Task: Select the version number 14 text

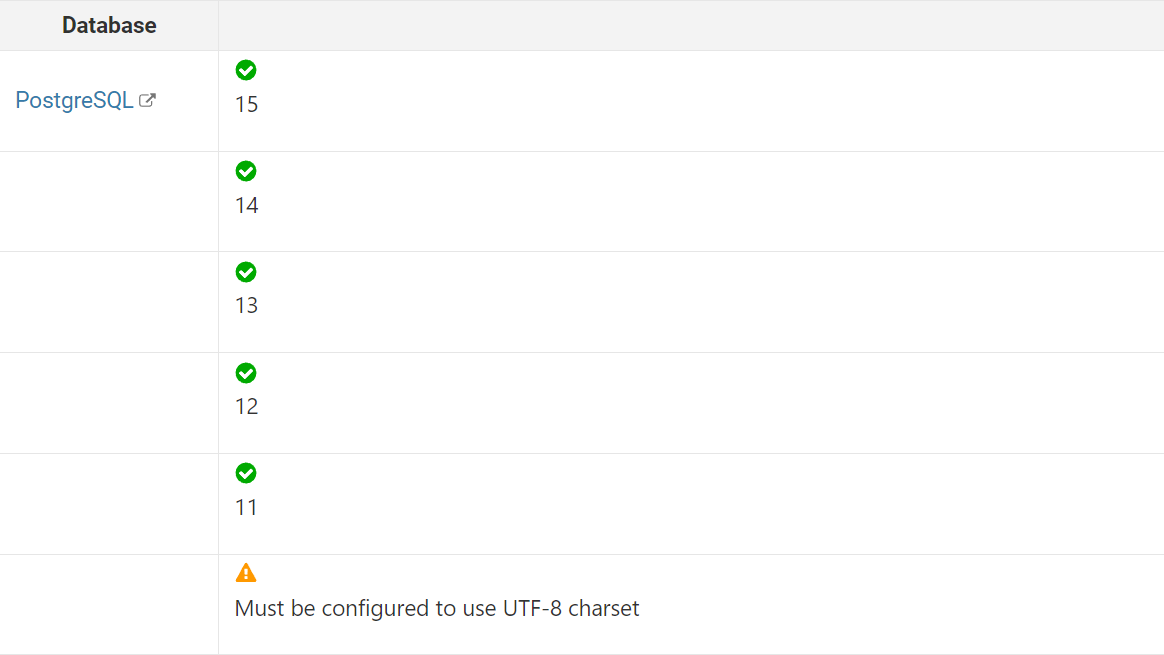Action: pos(246,206)
